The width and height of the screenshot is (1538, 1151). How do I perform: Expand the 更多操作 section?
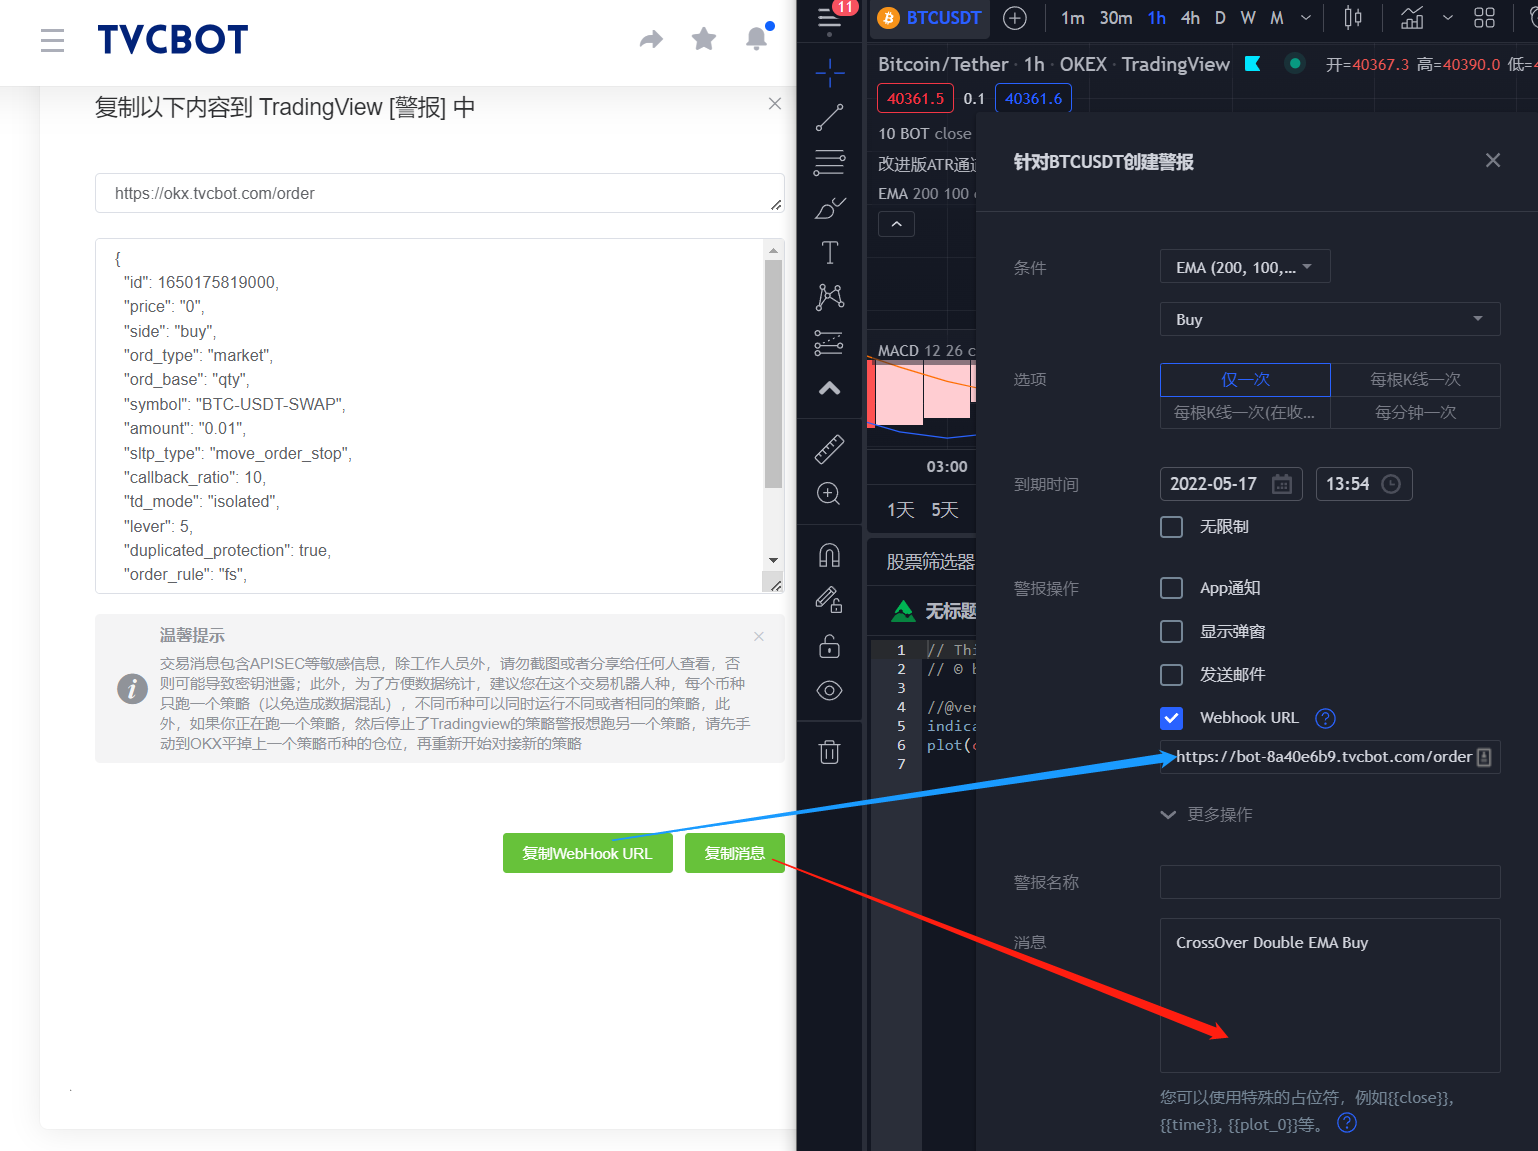point(1207,815)
